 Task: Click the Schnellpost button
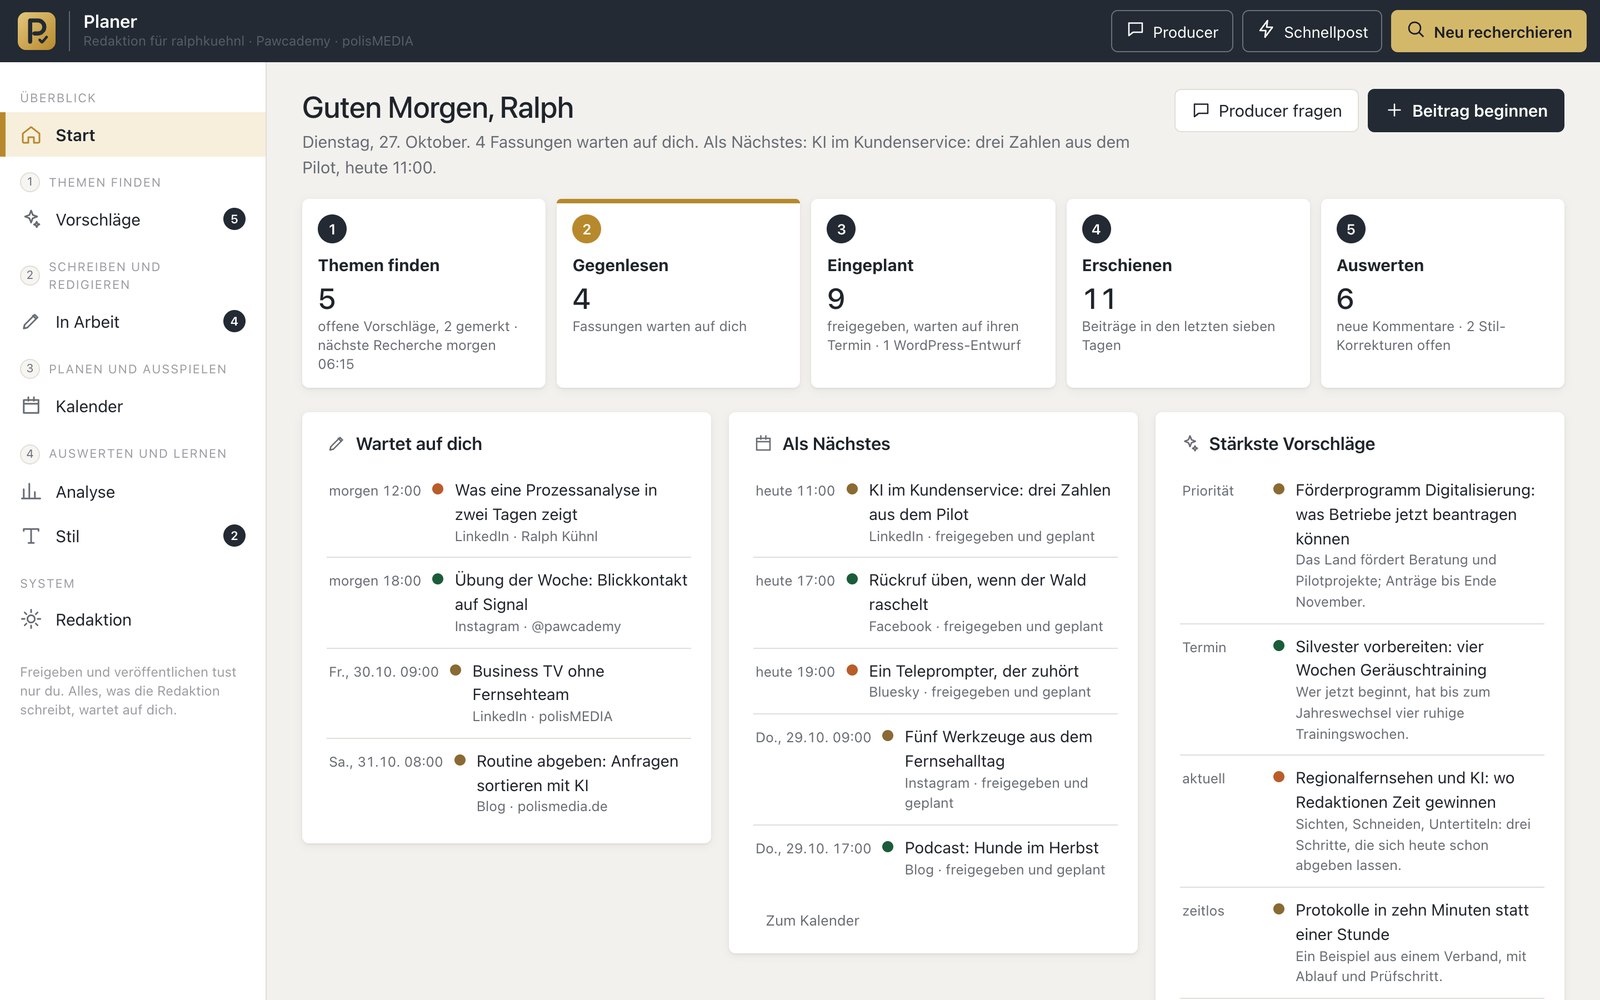(x=1312, y=31)
